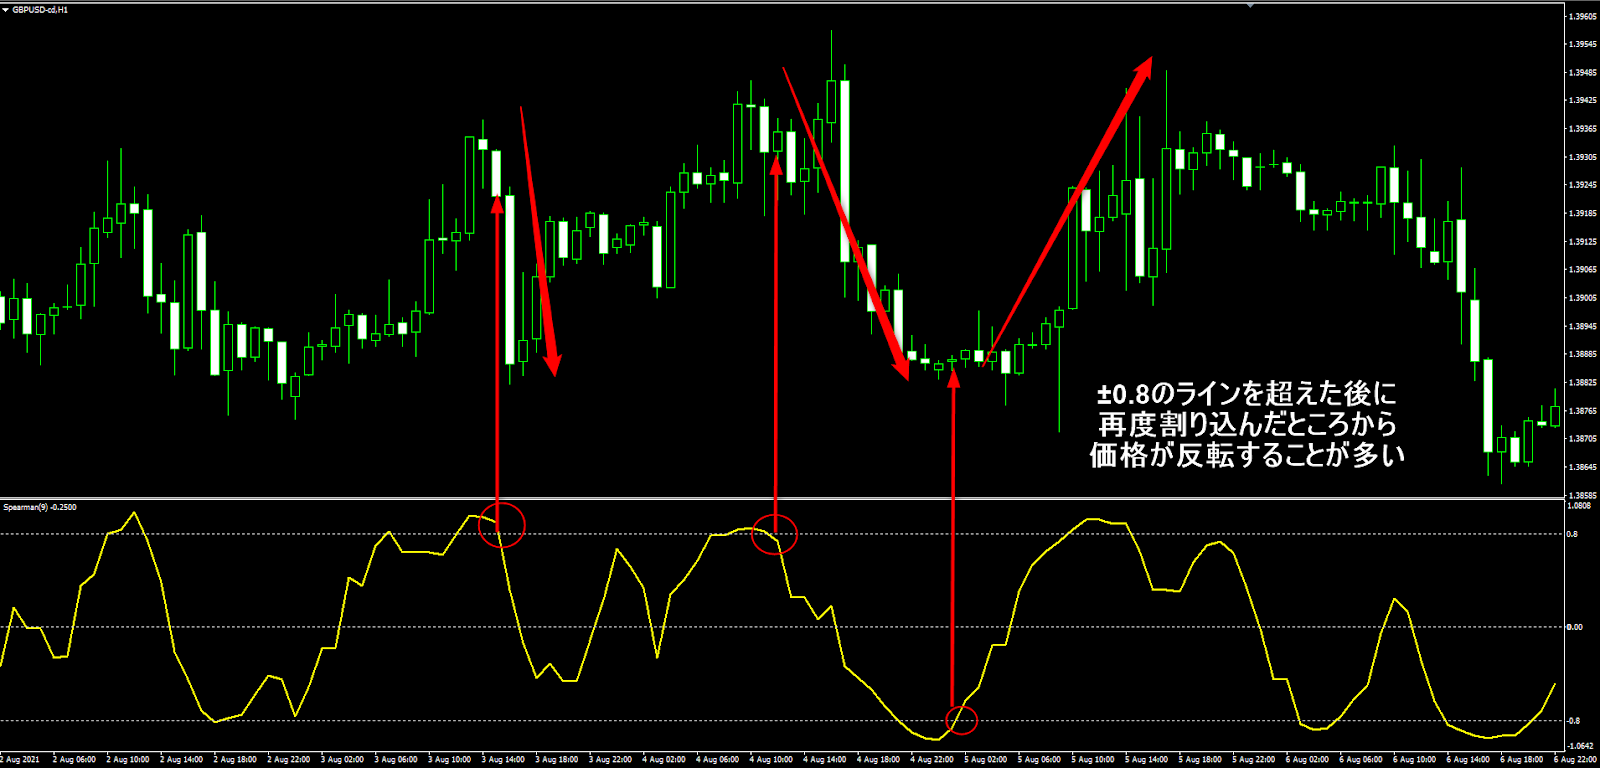The height and width of the screenshot is (768, 1600).
Task: Click the '2 Aug 18:00' time label
Action: 235,760
